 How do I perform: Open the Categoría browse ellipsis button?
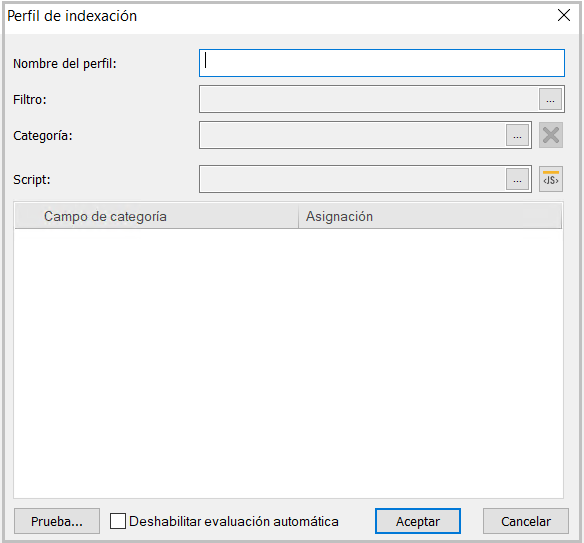[x=517, y=135]
